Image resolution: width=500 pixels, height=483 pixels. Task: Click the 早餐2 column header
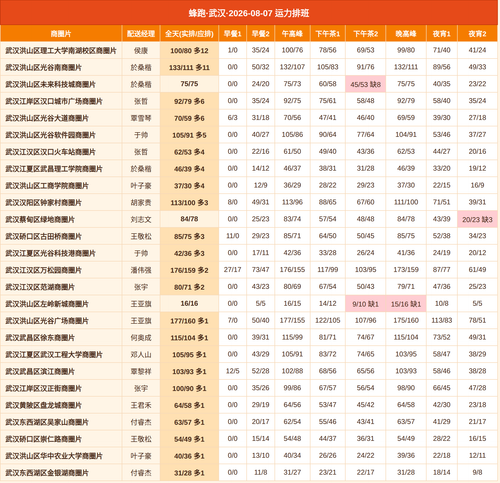(x=261, y=34)
